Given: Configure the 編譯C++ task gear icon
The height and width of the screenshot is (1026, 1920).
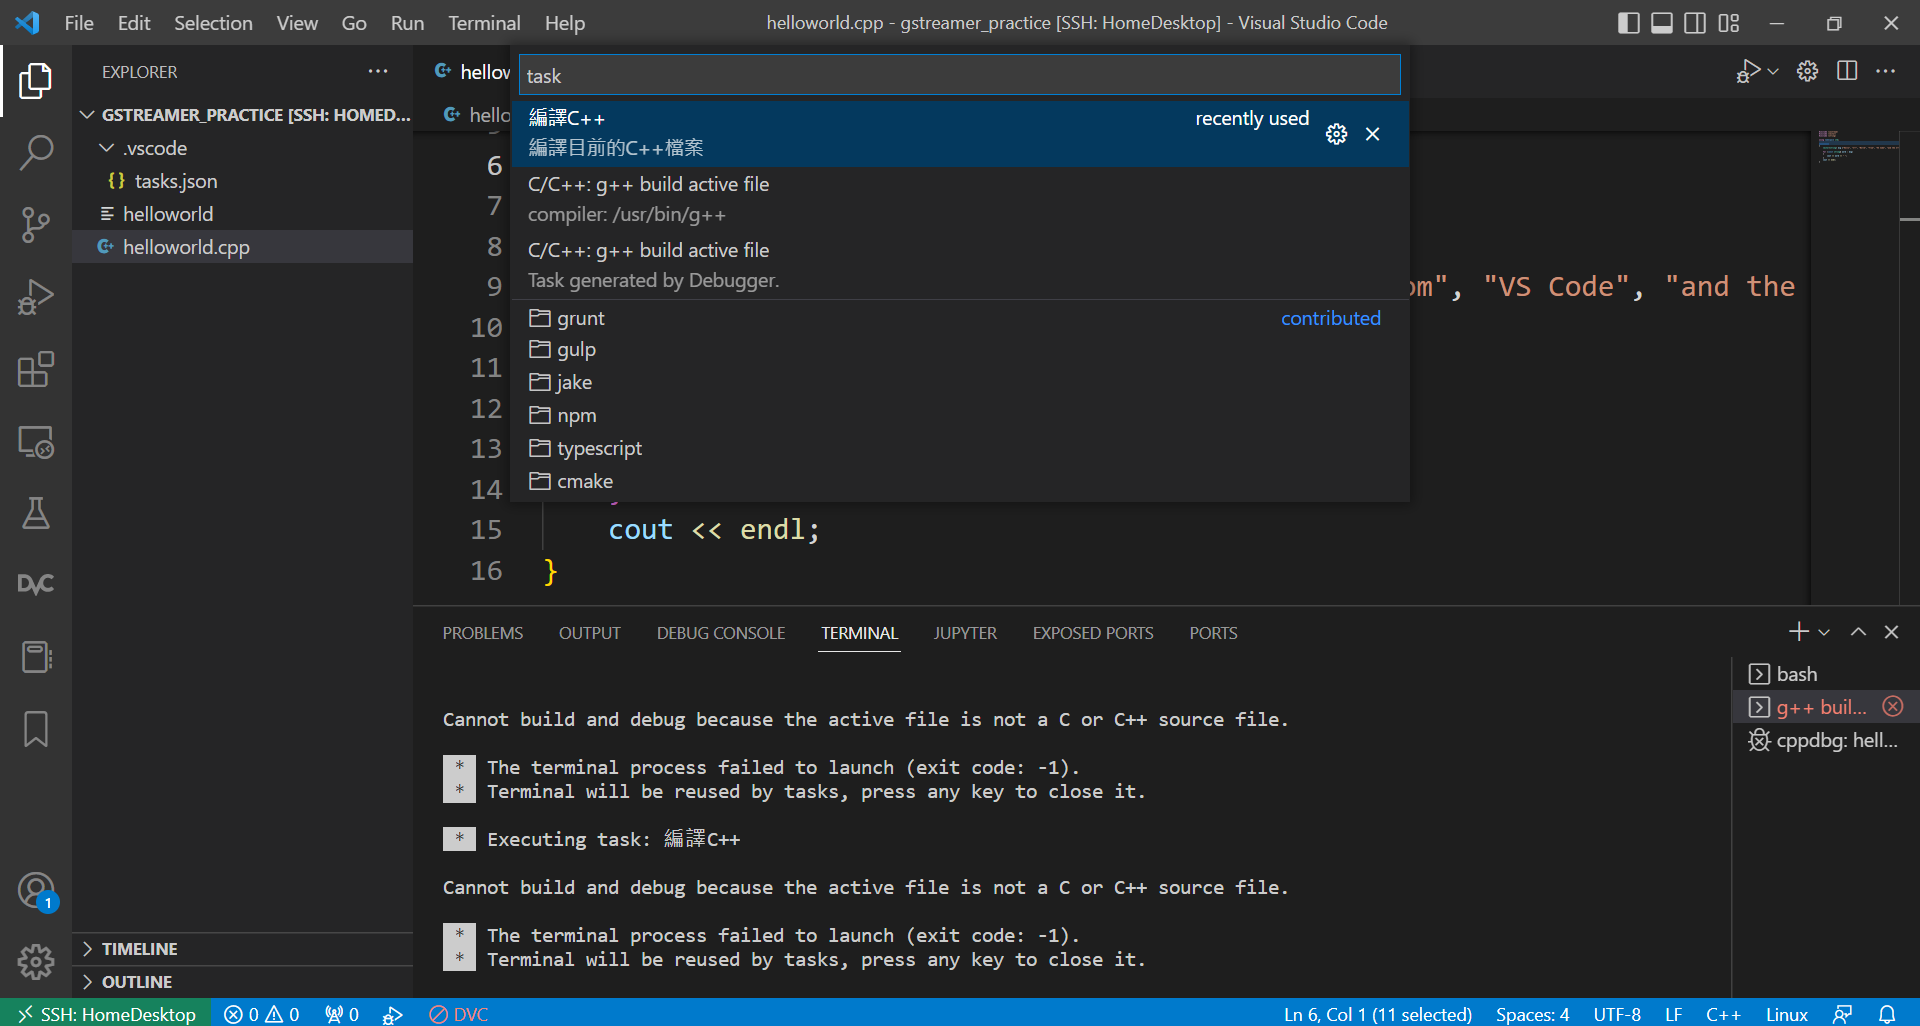Looking at the screenshot, I should 1336,134.
